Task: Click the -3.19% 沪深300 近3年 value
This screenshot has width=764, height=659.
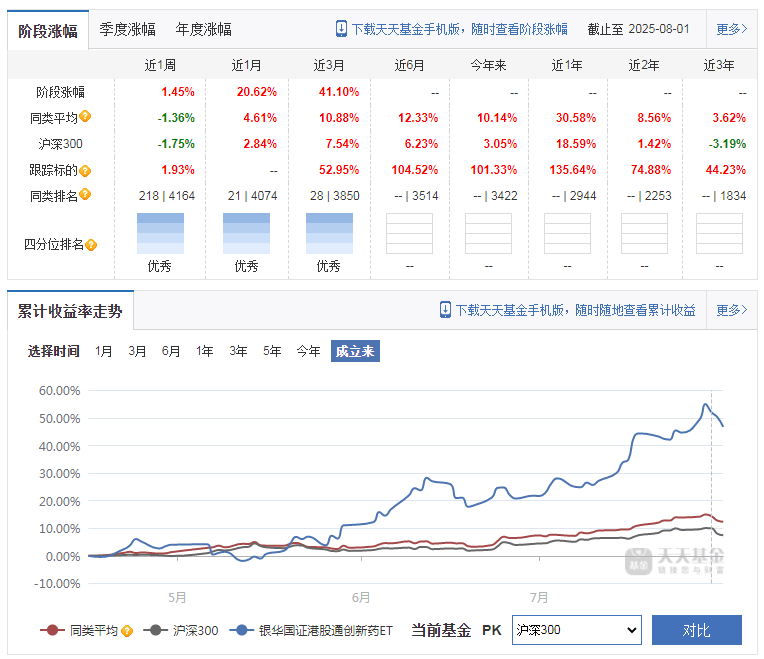Action: (727, 144)
